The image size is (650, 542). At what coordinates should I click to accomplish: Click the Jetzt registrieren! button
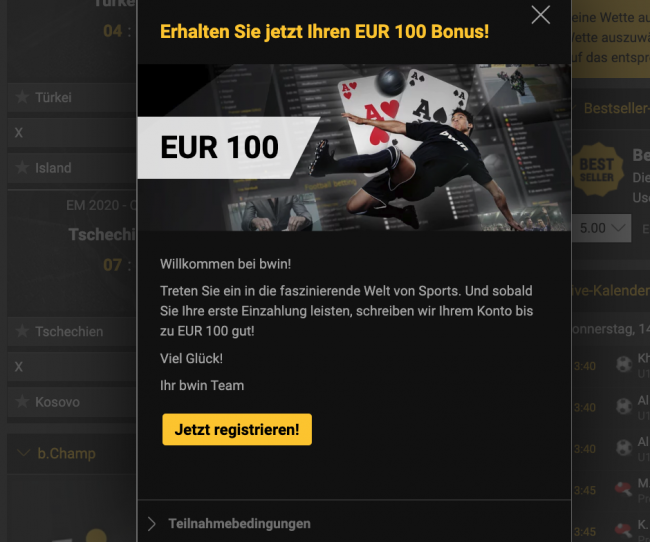pyautogui.click(x=237, y=429)
